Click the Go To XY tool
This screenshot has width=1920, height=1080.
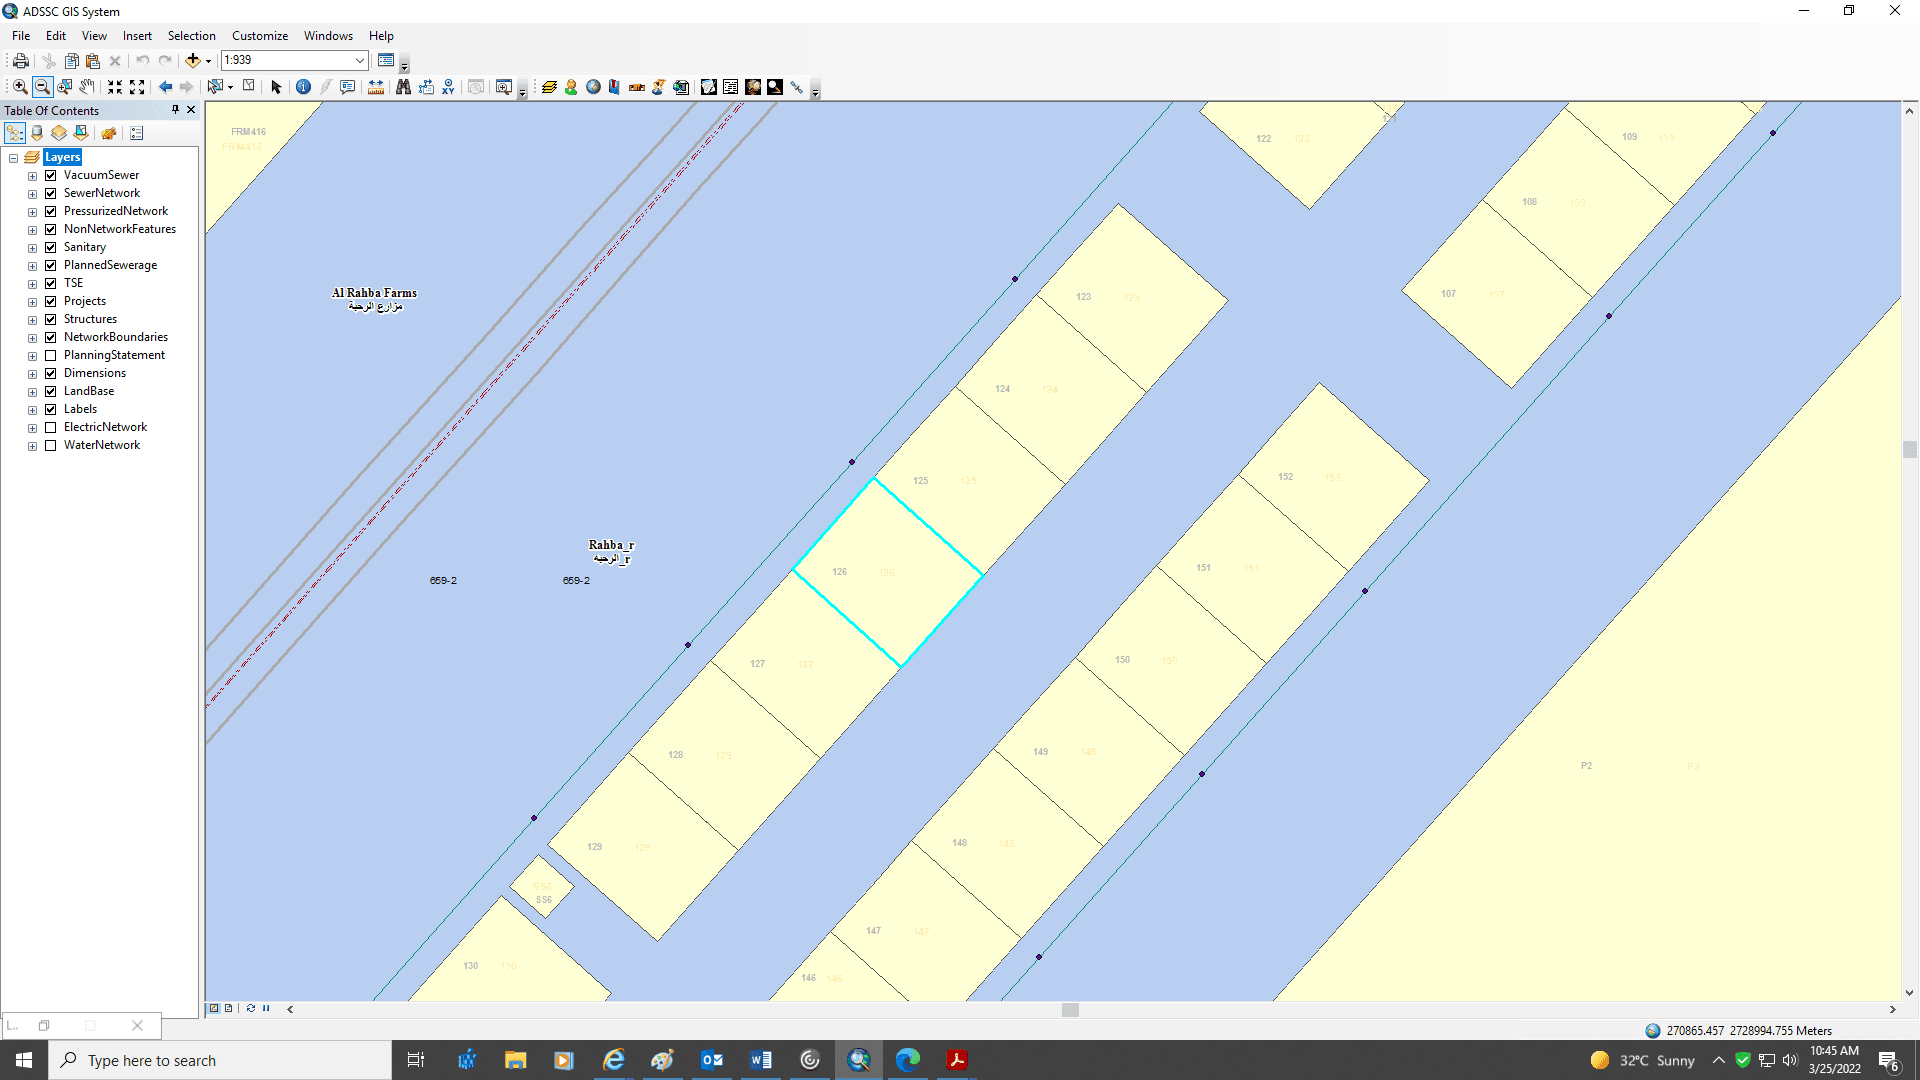coord(448,87)
